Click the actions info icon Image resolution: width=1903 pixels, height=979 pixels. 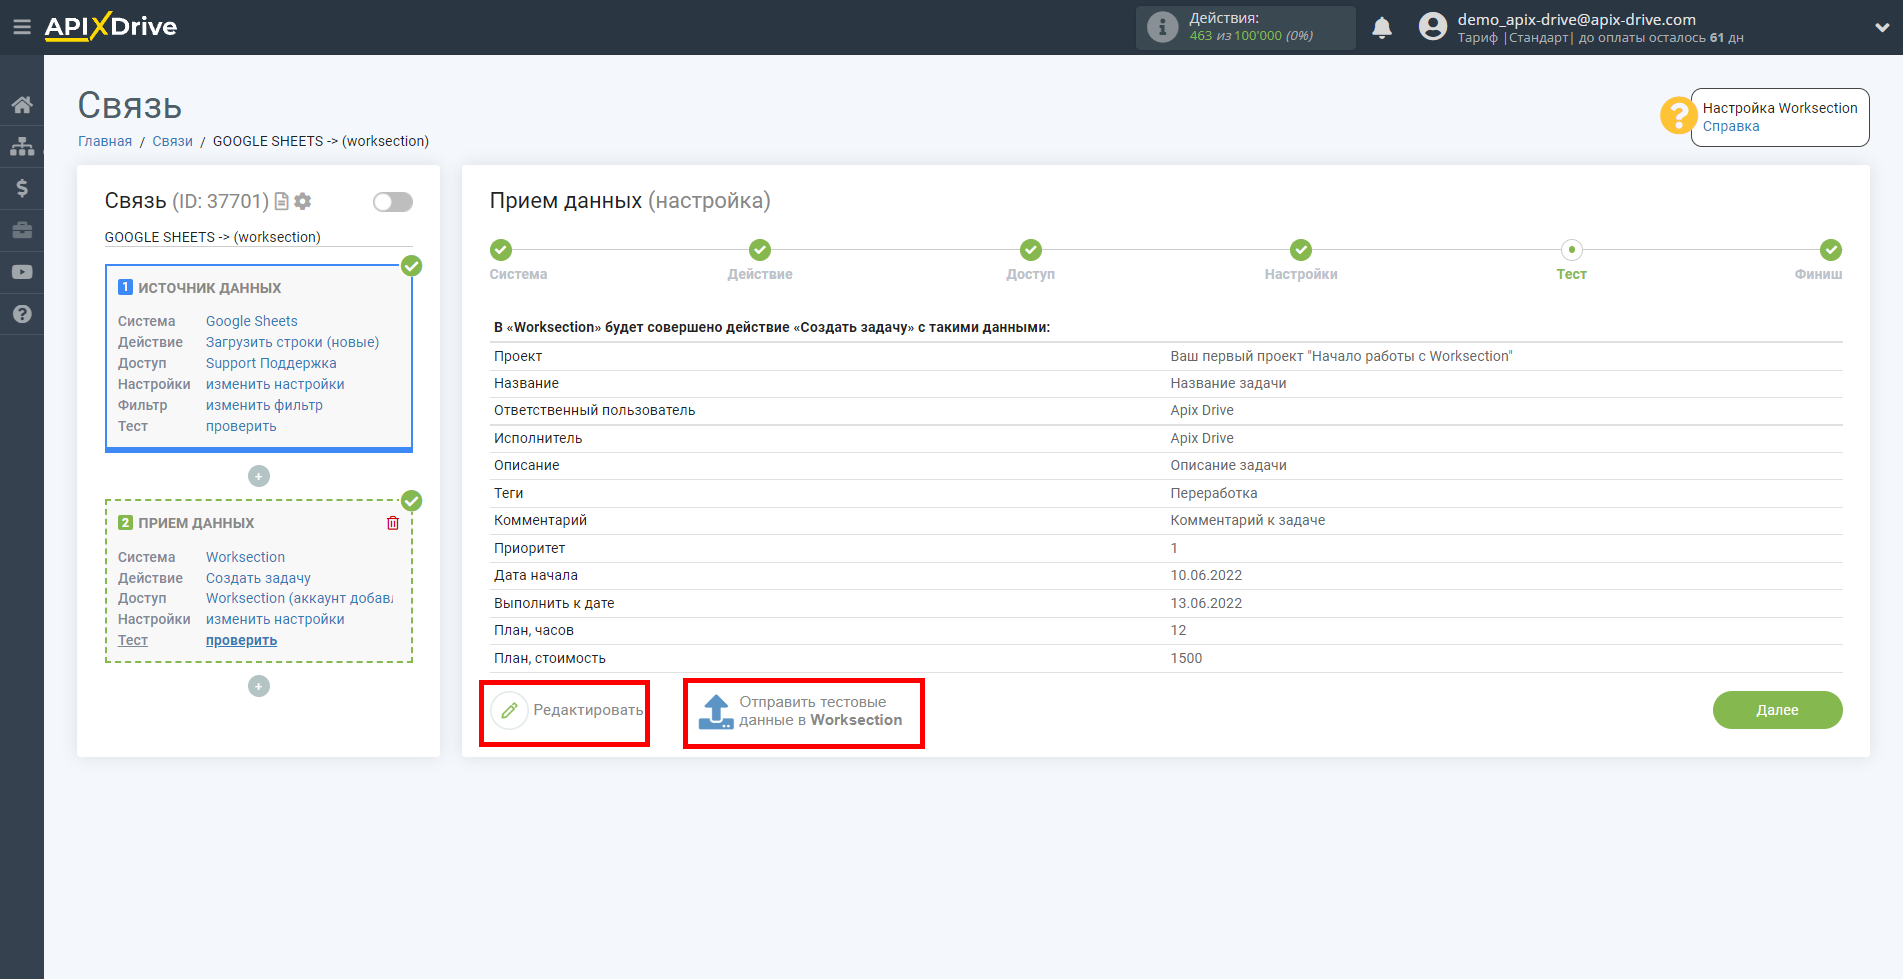pyautogui.click(x=1162, y=27)
